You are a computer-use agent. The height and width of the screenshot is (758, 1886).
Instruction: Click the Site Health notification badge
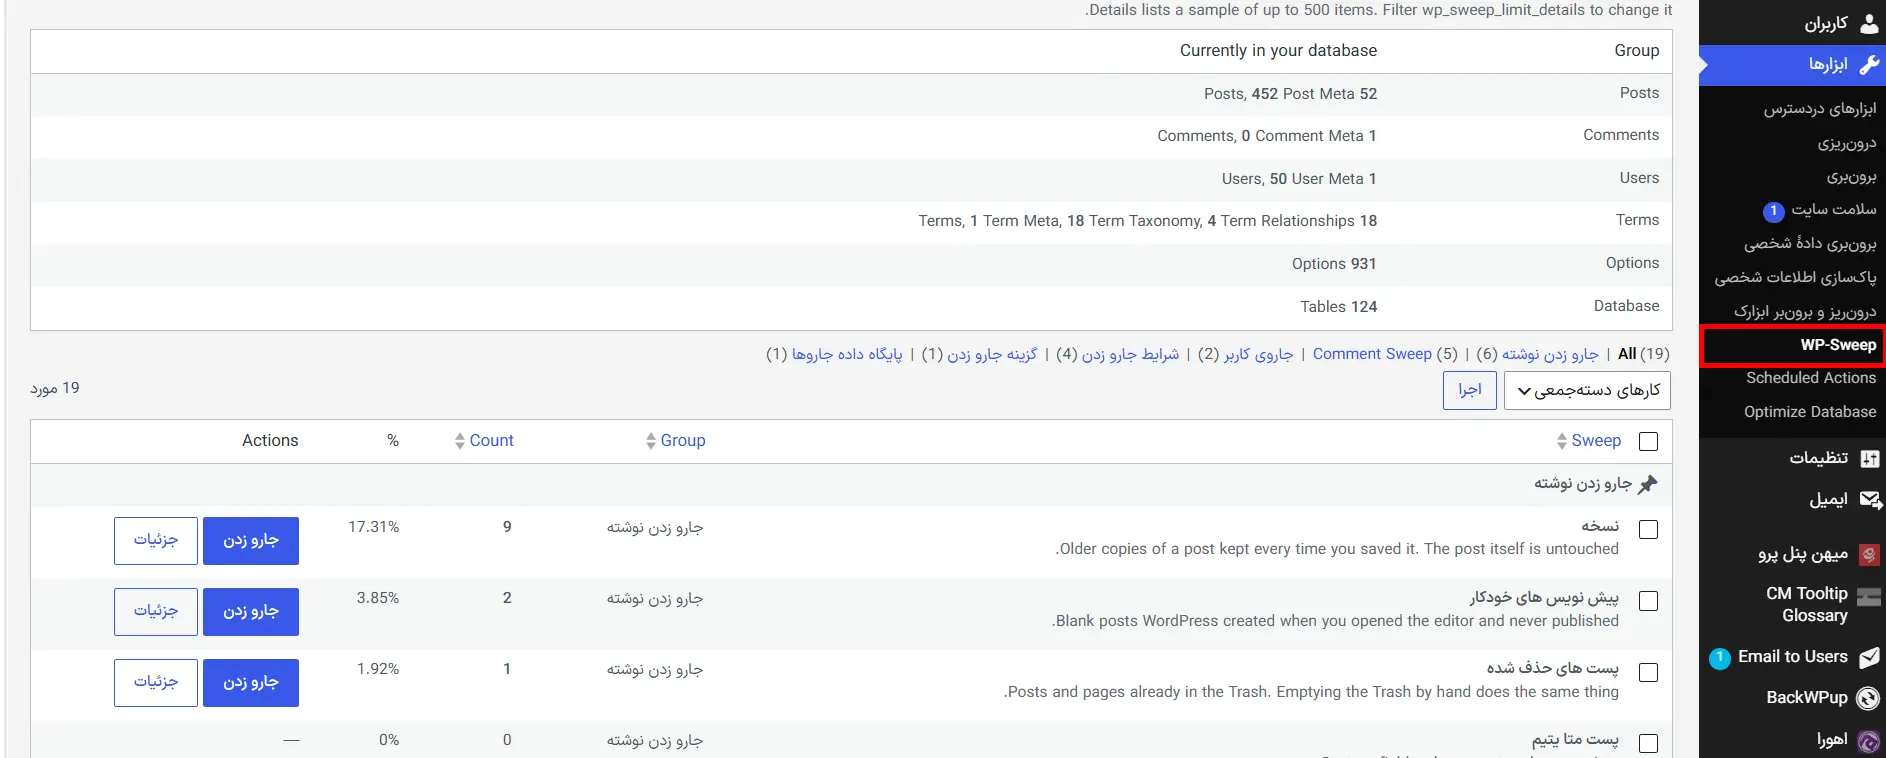(x=1773, y=211)
